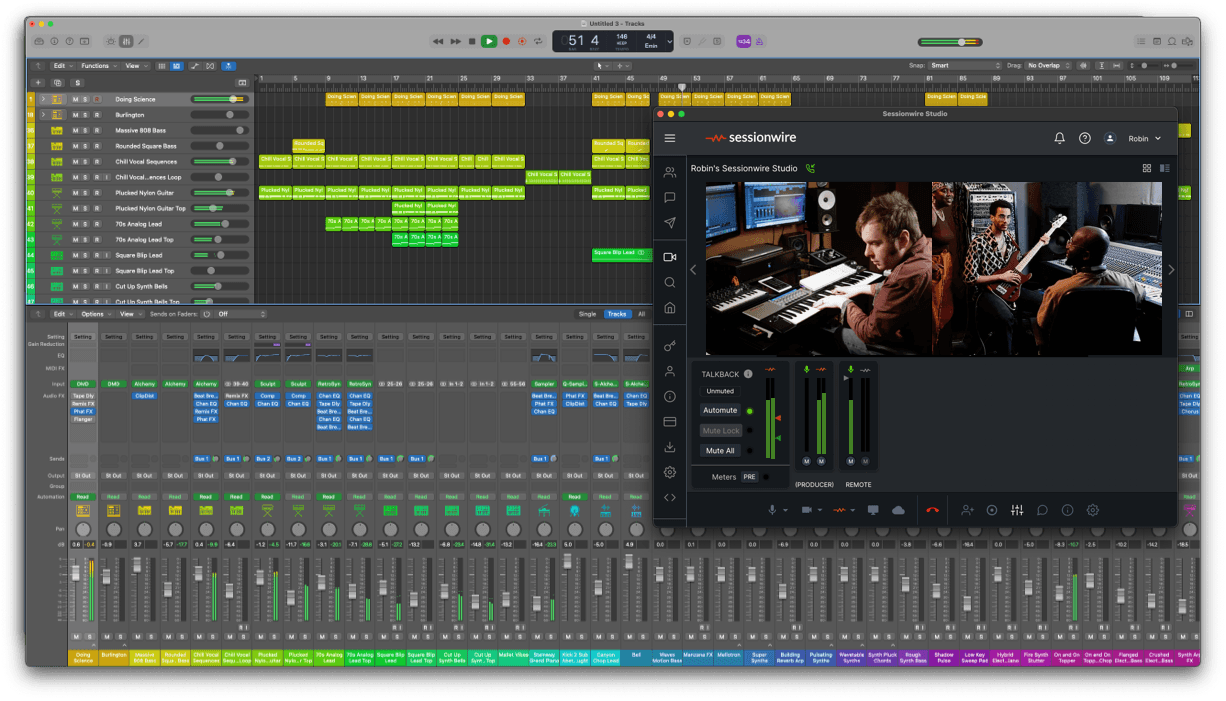Open the screen share monitor icon in Sessionwire
This screenshot has width=1226, height=701.
873,510
